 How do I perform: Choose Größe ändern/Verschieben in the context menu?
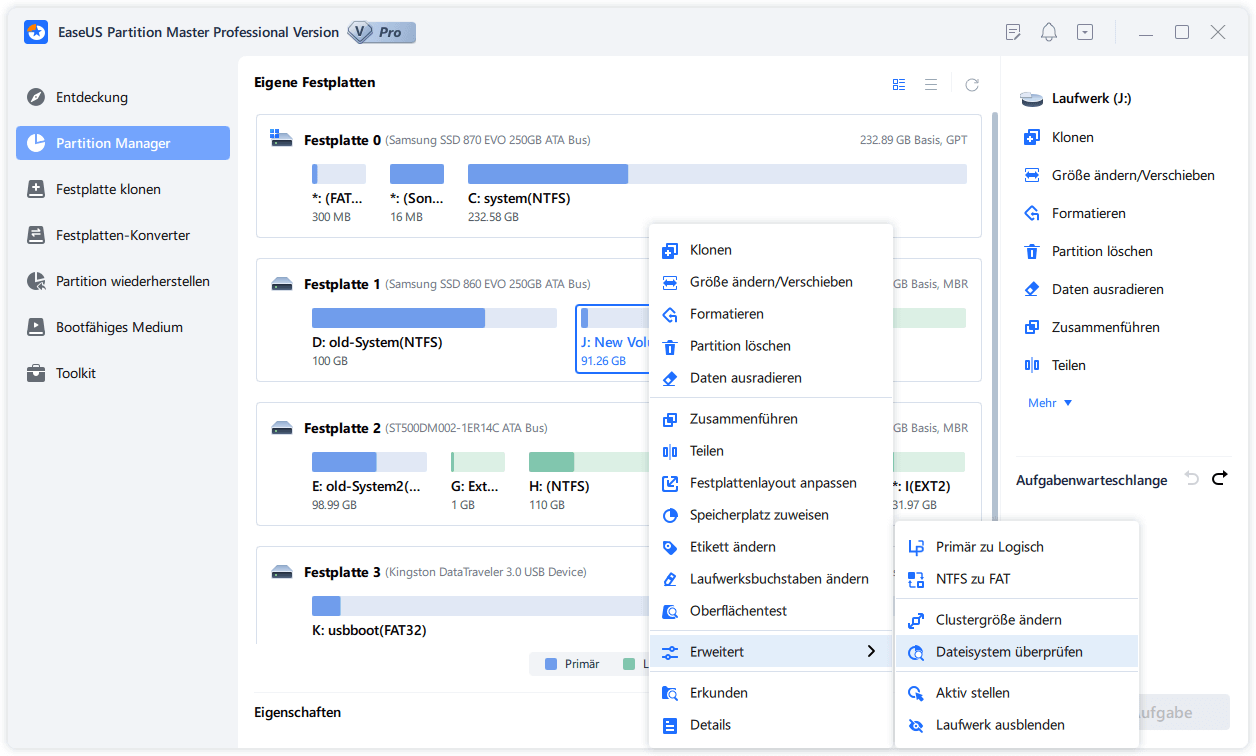coord(771,282)
